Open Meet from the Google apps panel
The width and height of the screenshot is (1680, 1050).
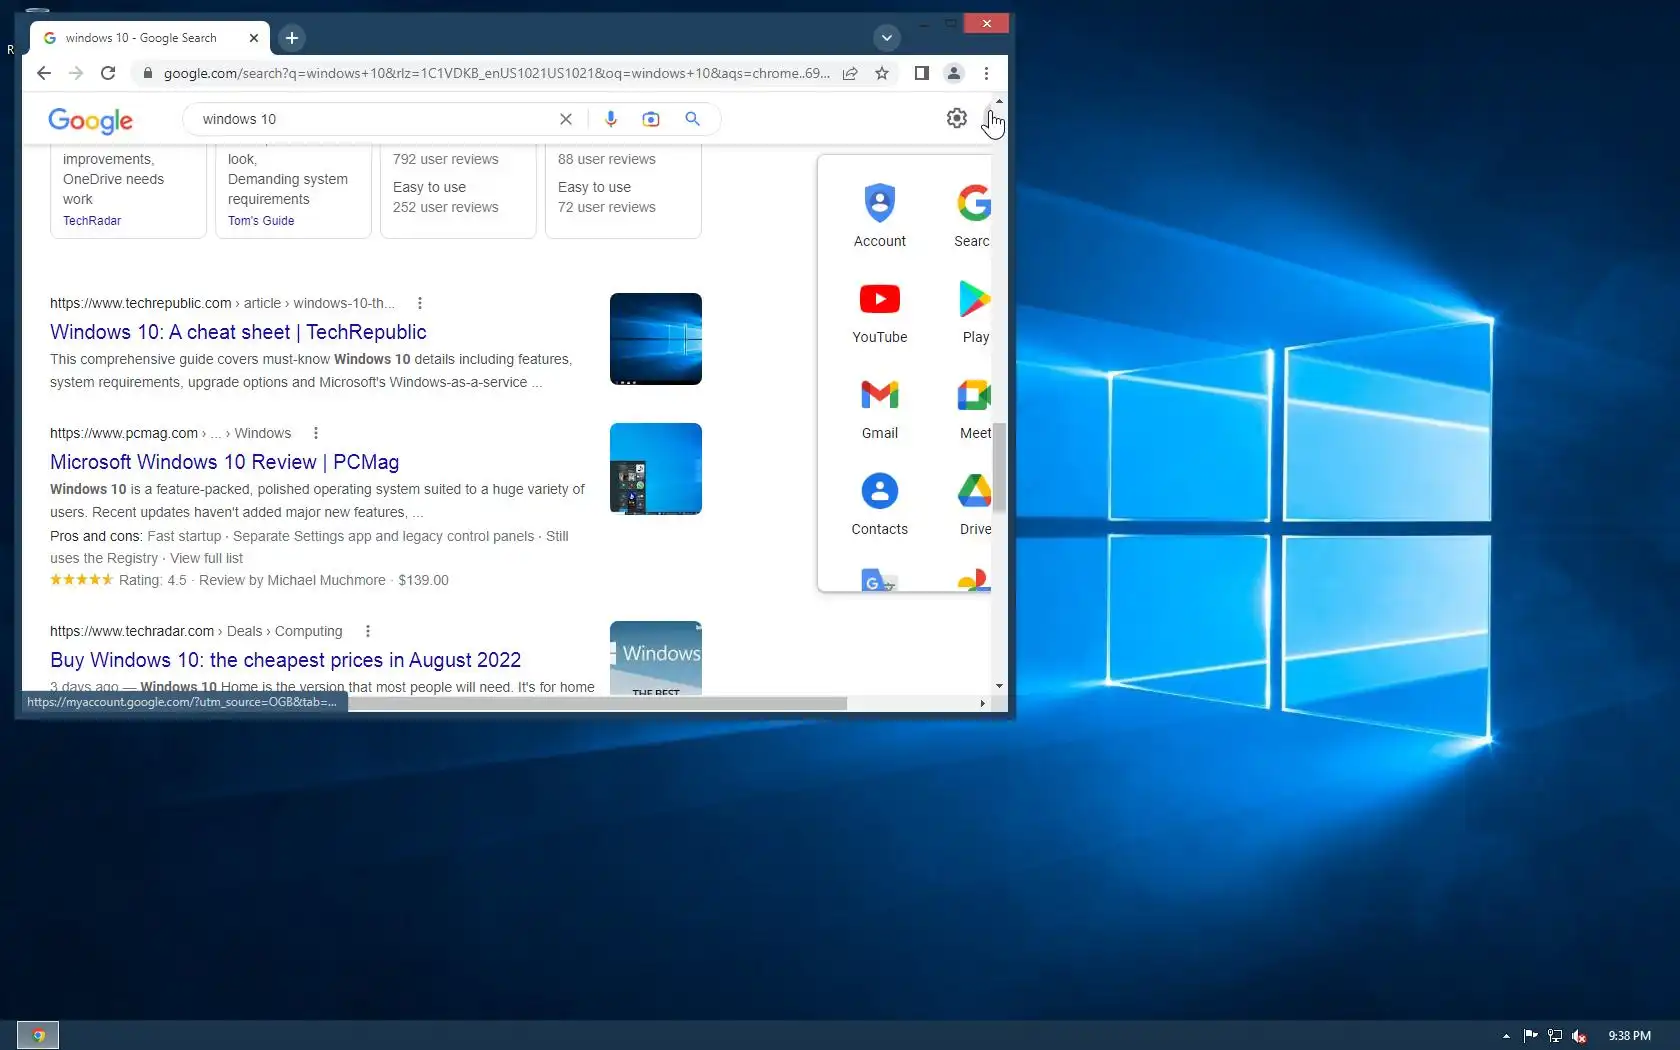[x=974, y=407]
